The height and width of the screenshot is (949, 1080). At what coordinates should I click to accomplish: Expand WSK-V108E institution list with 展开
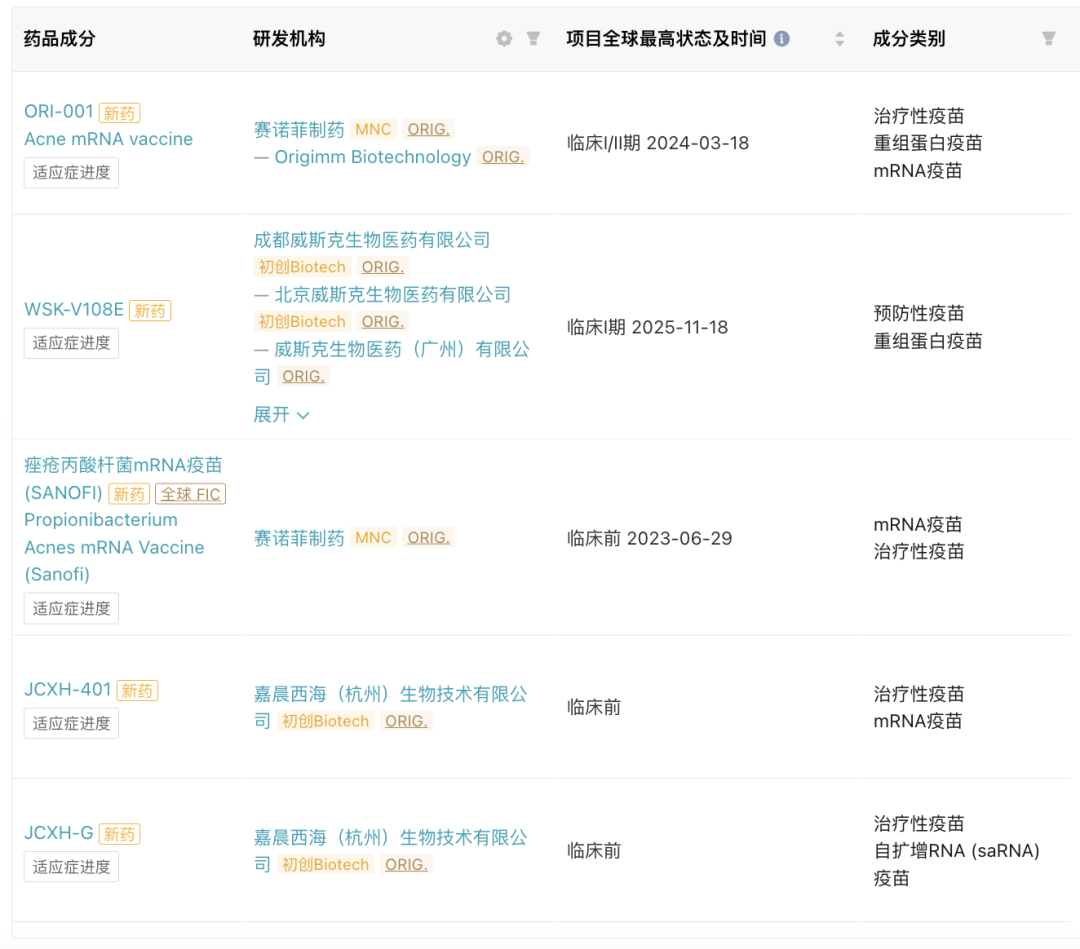(282, 415)
